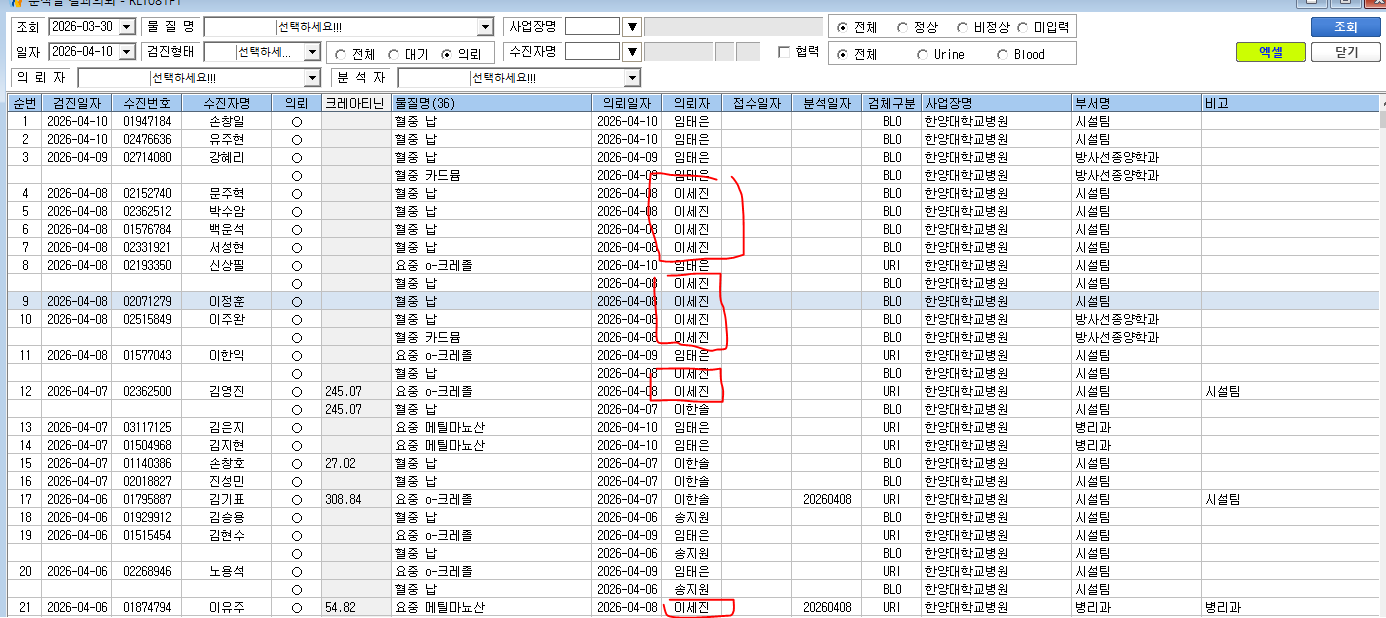Open the 분석자 selection dropdown
Viewport: 1386px width, 618px height.
(x=631, y=78)
